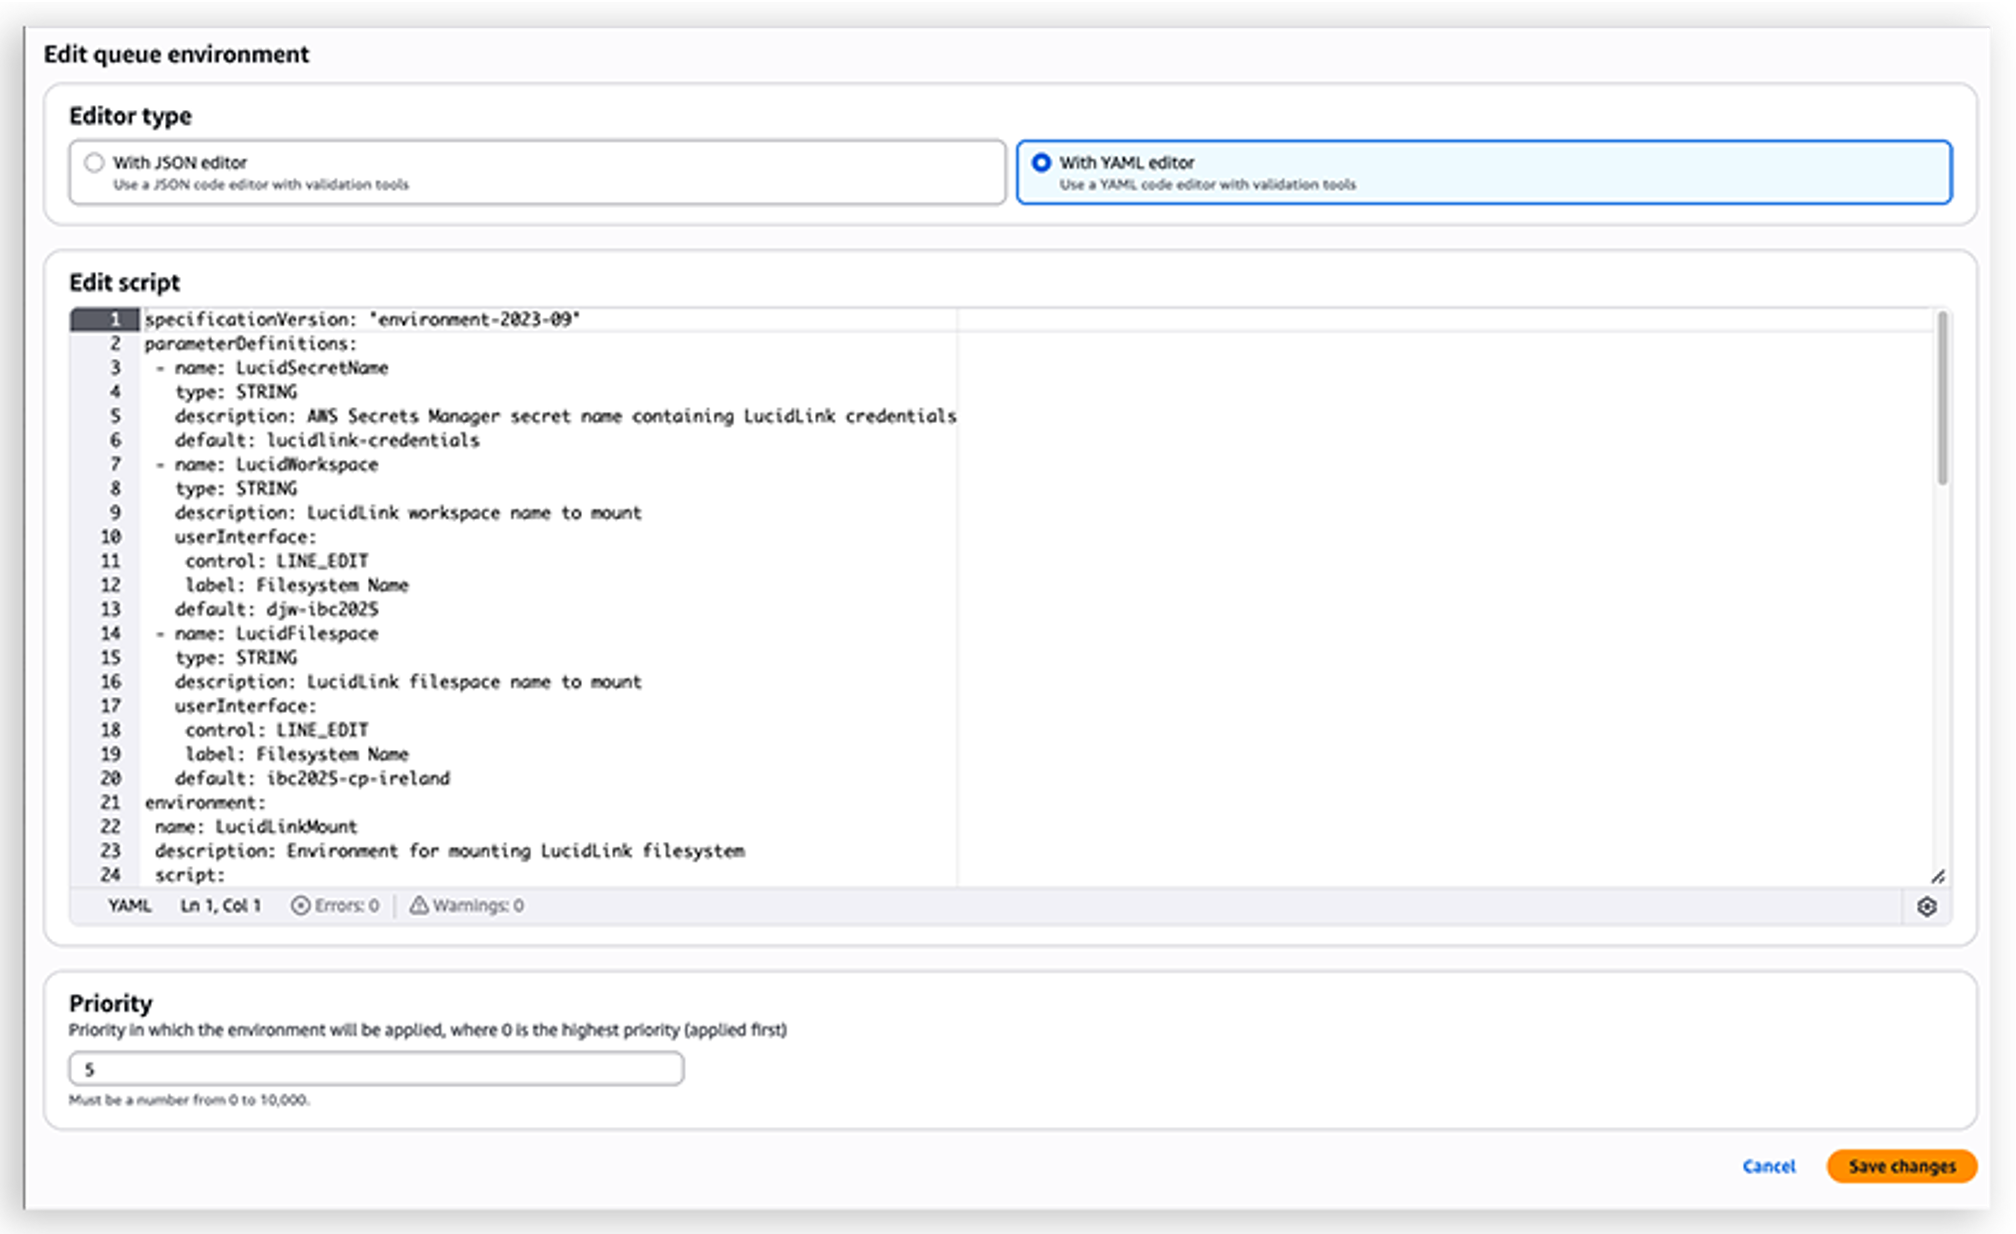Select the JSON editor radio option
2016x1234 pixels.
[94, 163]
